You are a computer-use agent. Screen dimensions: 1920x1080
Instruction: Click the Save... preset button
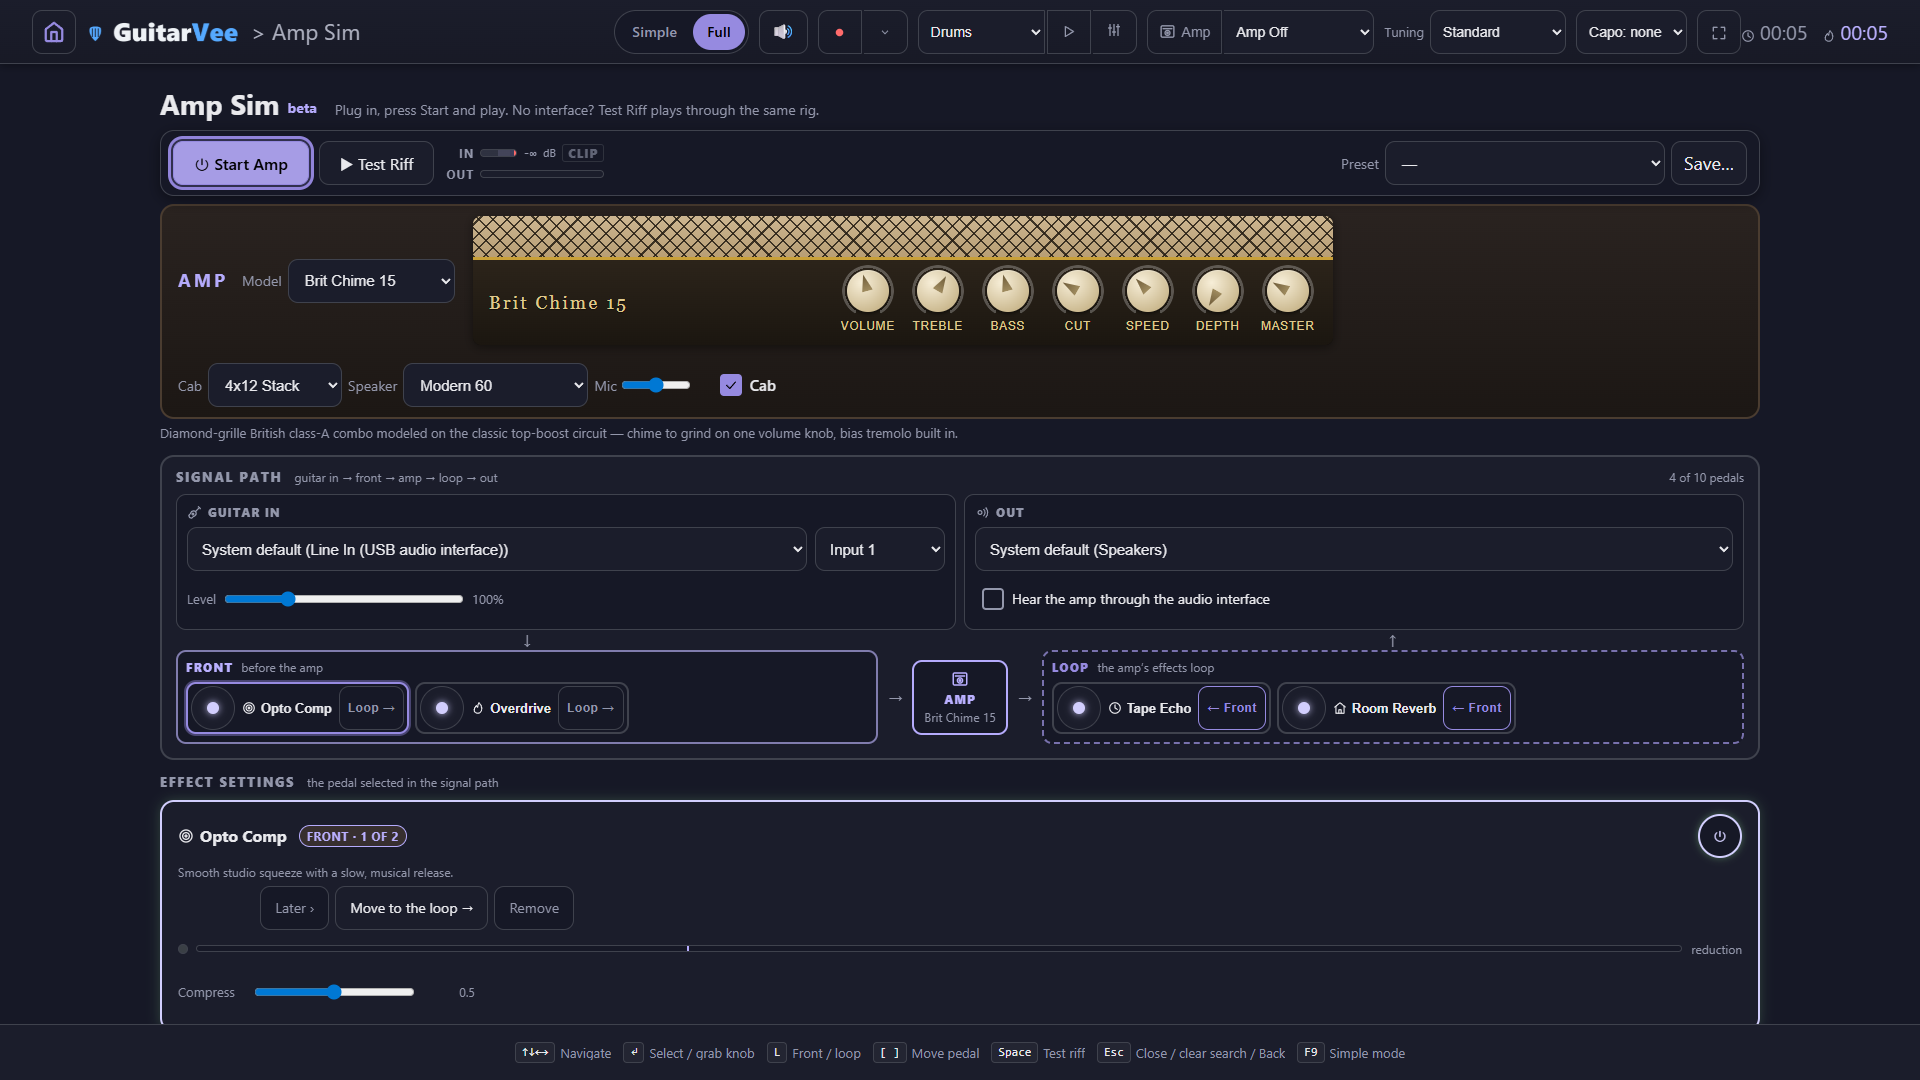[1709, 164]
